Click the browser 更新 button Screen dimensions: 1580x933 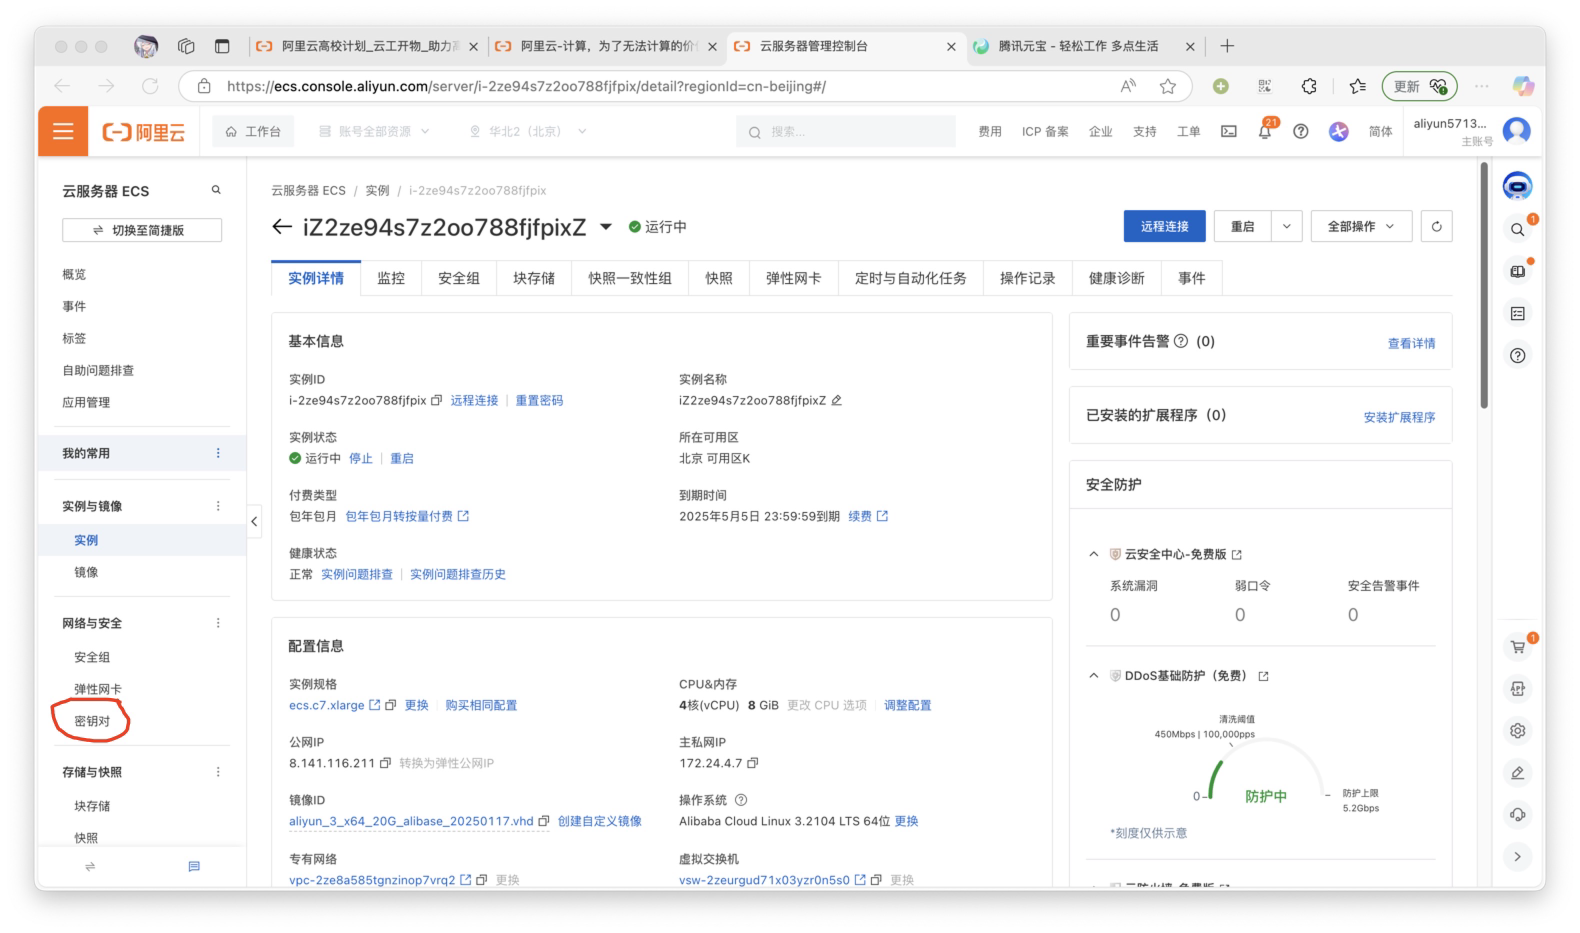(1419, 86)
